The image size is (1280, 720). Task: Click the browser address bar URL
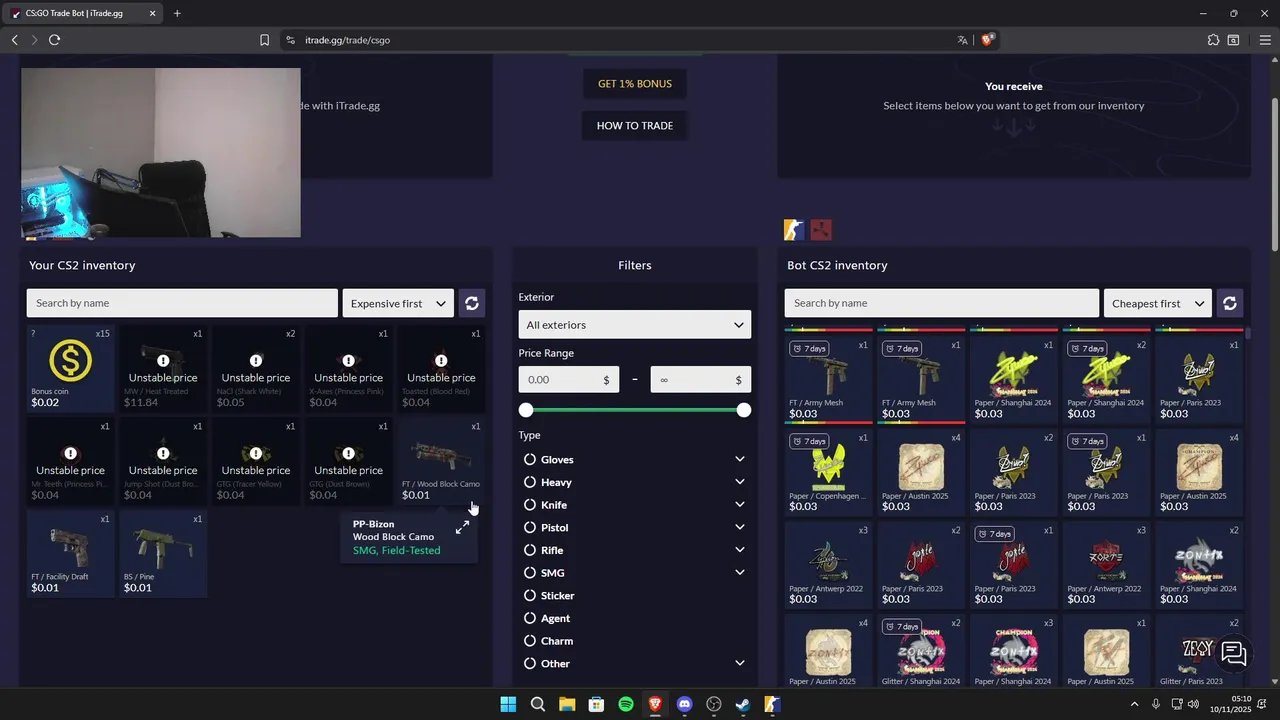pos(347,40)
